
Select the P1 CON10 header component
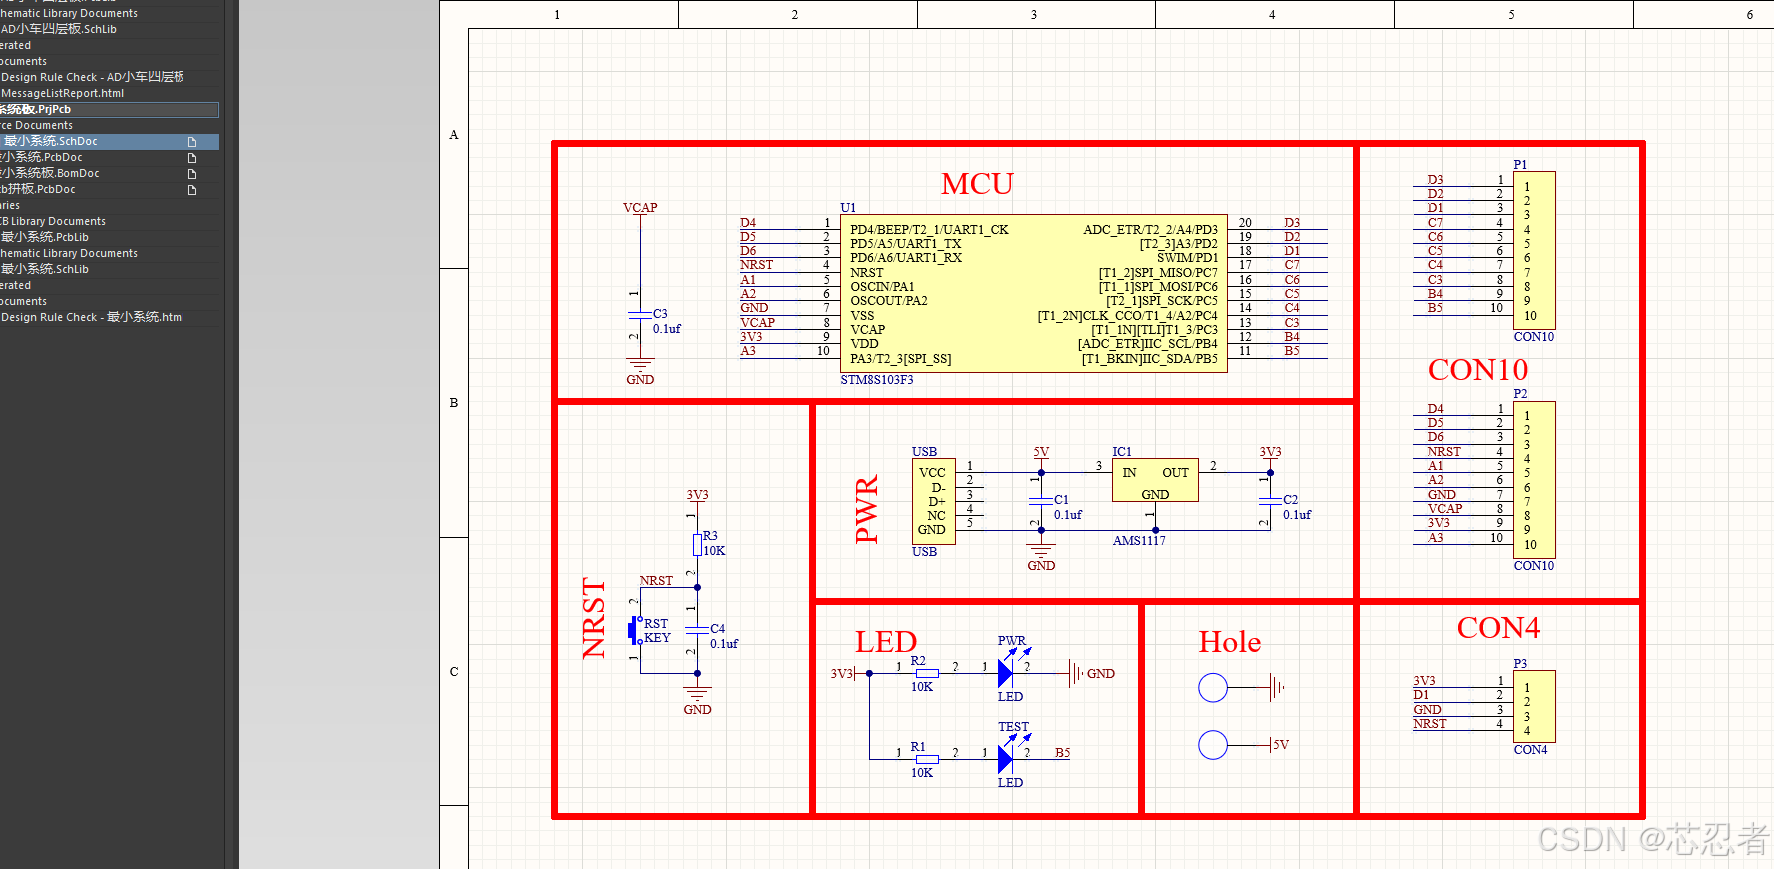pos(1534,251)
